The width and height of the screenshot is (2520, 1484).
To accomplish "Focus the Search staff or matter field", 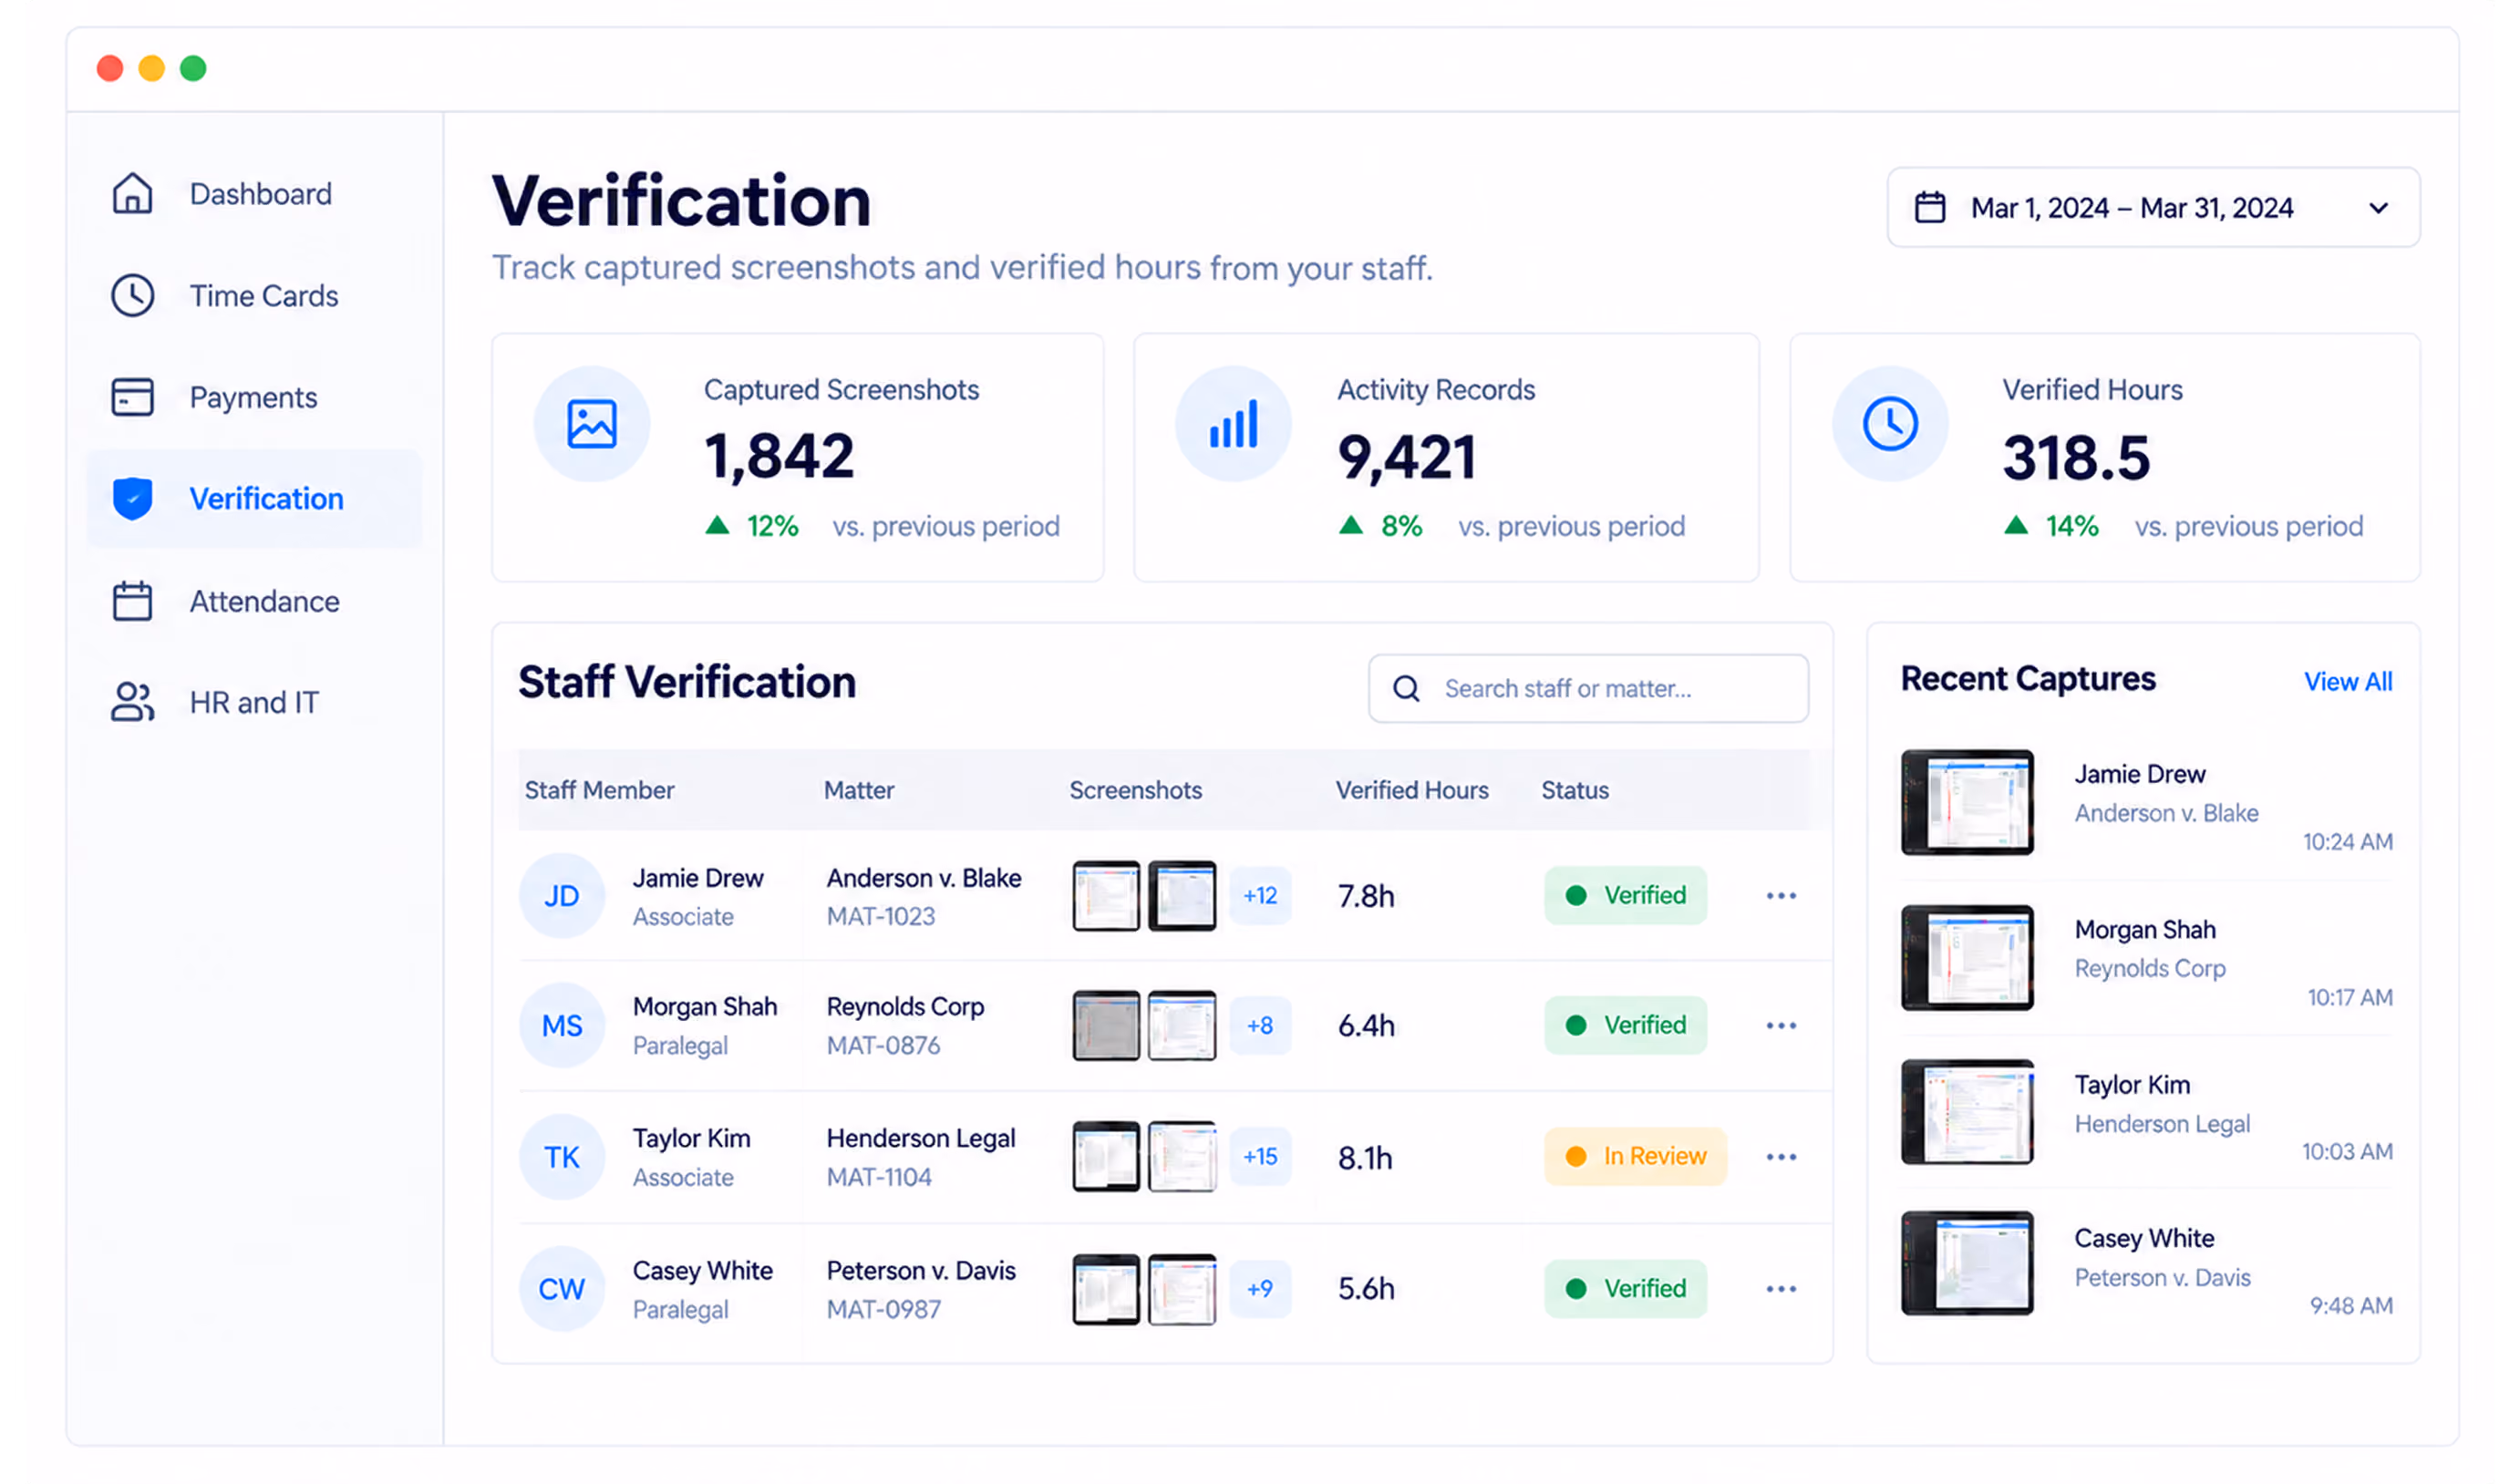I will [1588, 689].
